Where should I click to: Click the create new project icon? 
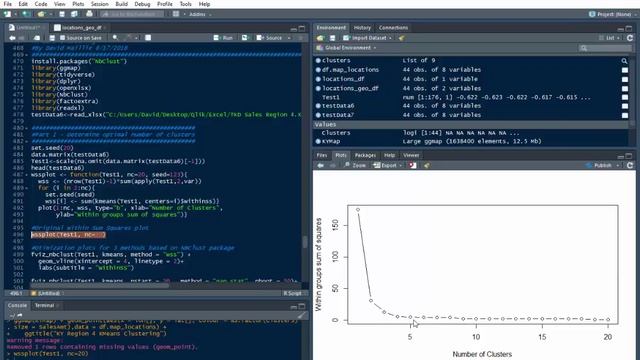pyautogui.click(x=26, y=14)
